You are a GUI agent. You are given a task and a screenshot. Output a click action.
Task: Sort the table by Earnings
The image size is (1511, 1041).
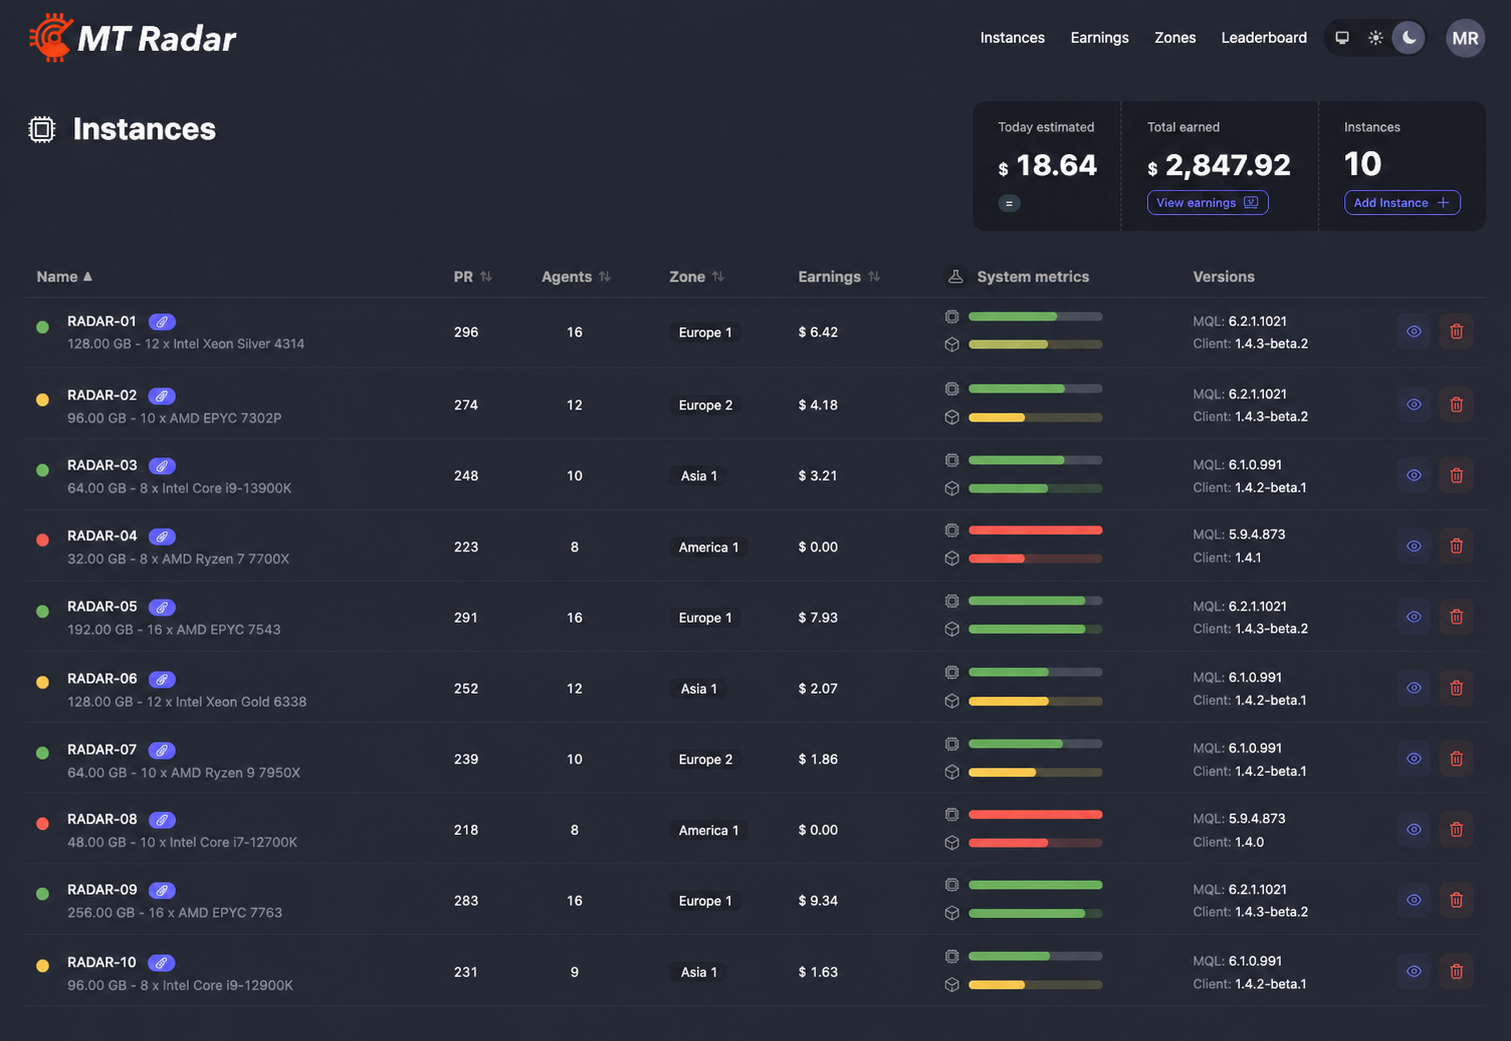(839, 277)
